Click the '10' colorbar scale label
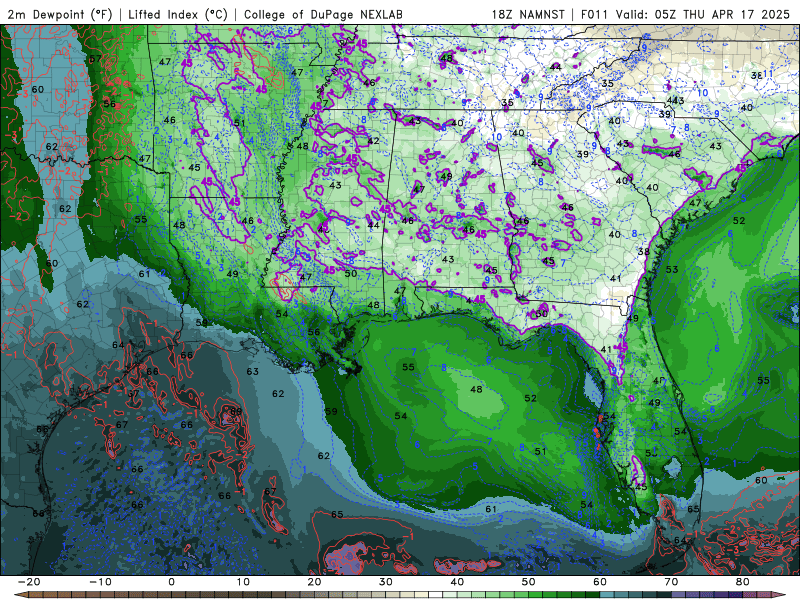 (243, 582)
